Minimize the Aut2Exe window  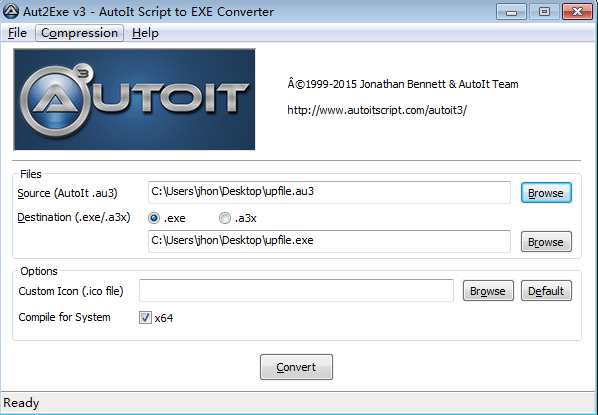click(511, 12)
